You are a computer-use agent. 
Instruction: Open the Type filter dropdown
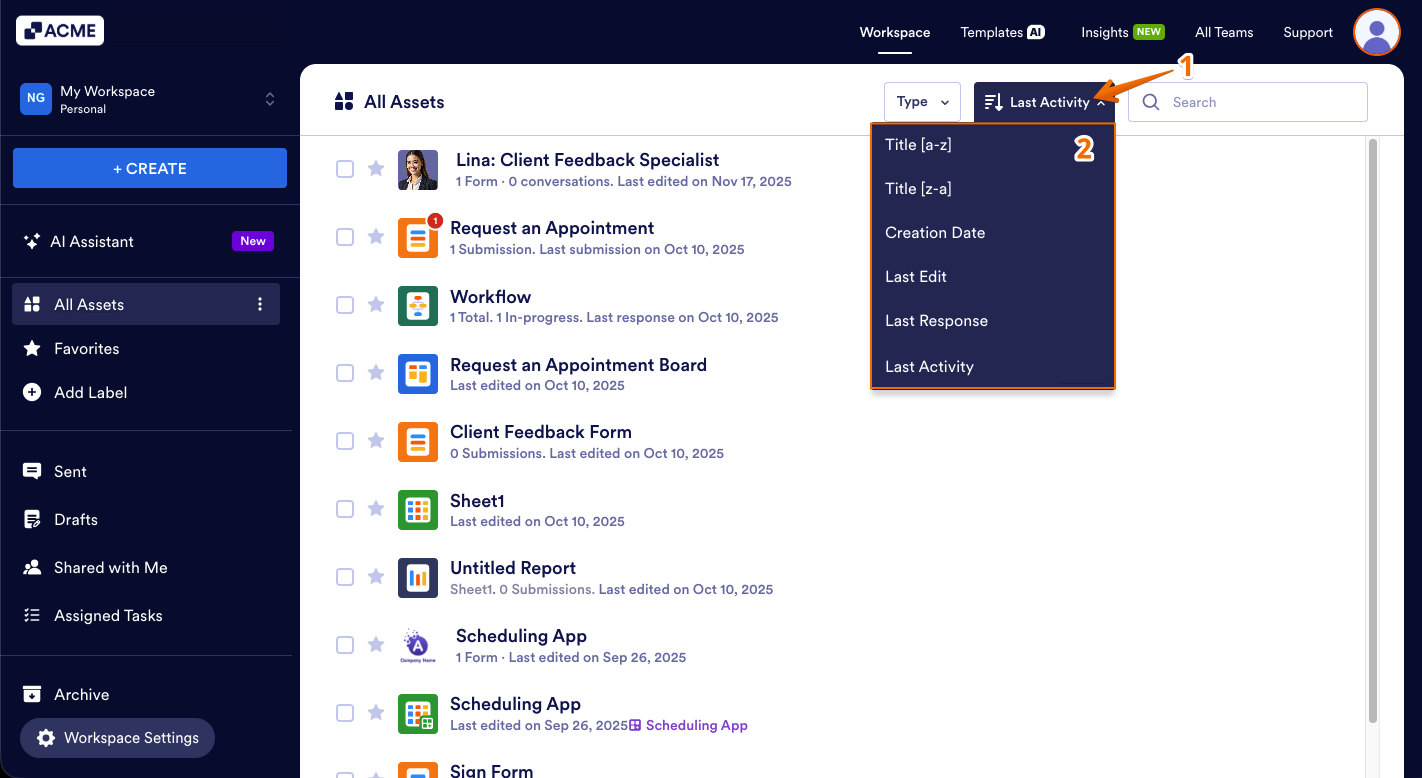coord(921,101)
